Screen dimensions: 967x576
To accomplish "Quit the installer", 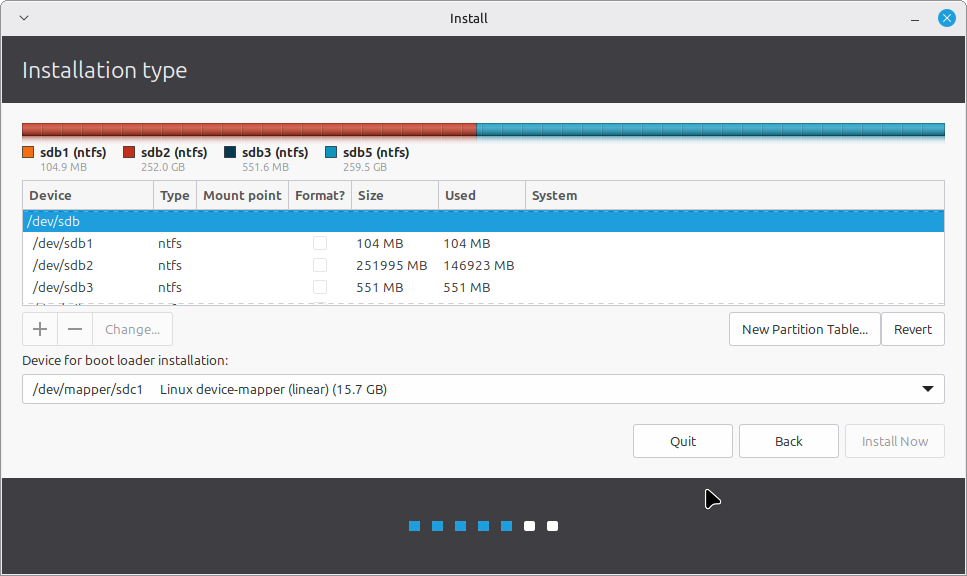I will point(683,441).
